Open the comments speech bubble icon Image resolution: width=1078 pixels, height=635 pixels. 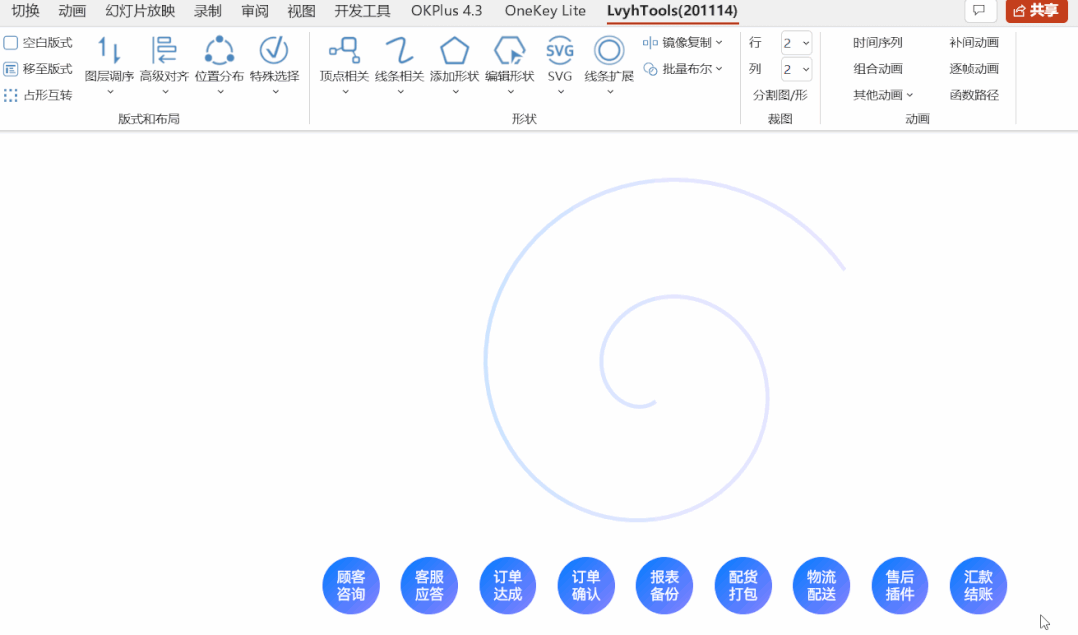tap(980, 10)
